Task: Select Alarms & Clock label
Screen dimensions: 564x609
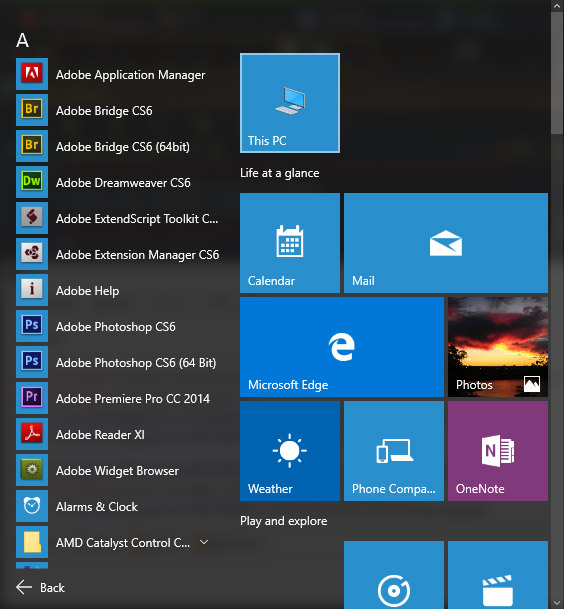Action: 97,507
